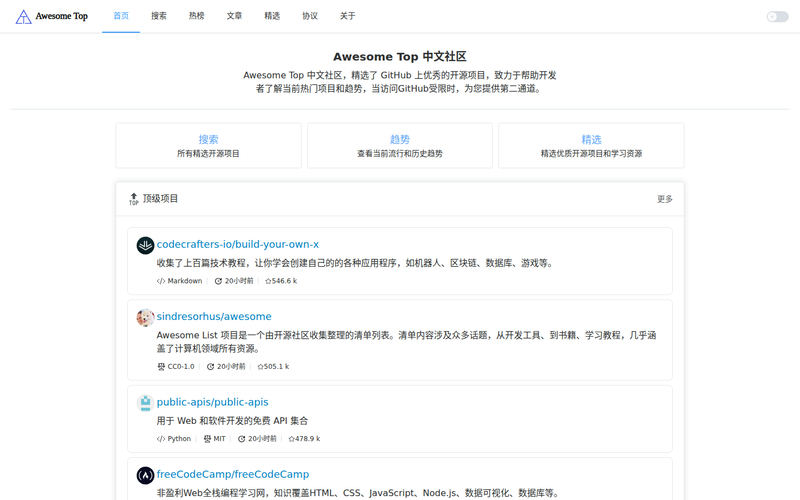The height and width of the screenshot is (500, 800).
Task: Click the freeCodeCamp avatar icon
Action: [145, 475]
